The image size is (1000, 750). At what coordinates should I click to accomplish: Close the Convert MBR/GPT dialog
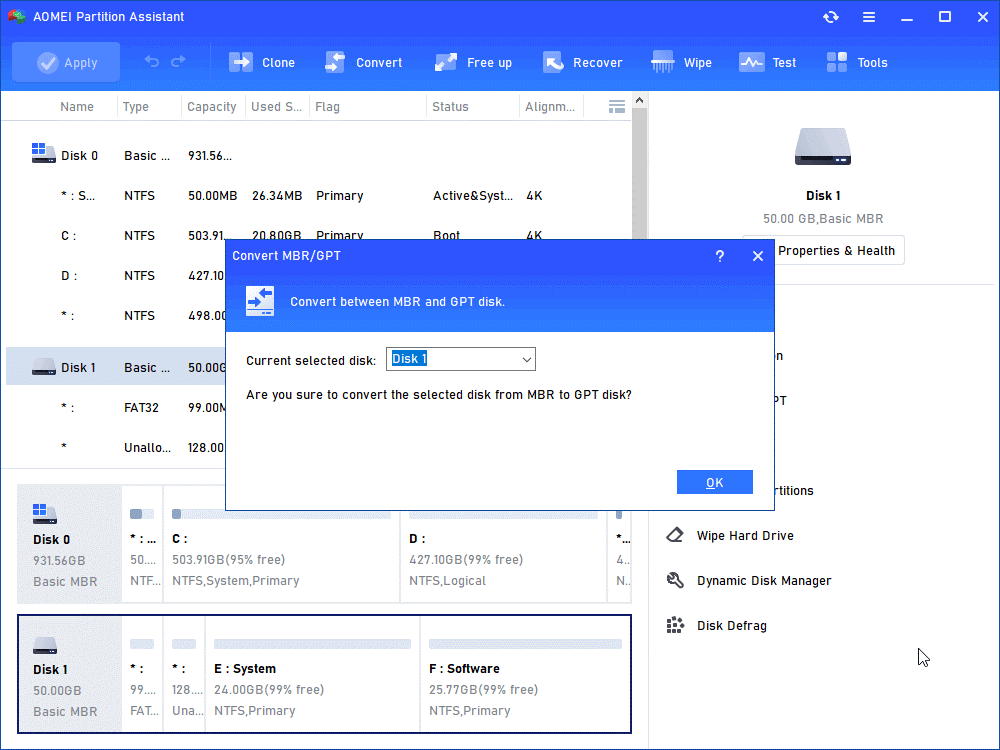click(758, 256)
